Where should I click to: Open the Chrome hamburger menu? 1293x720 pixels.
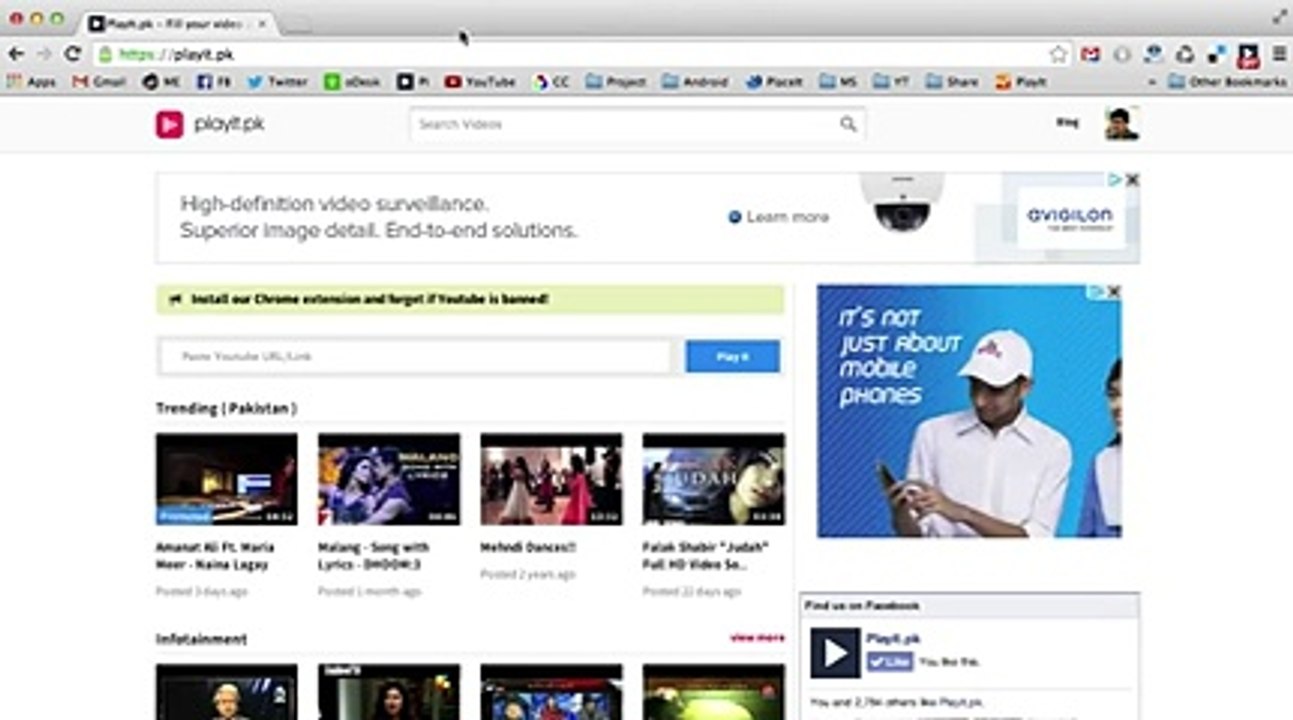[x=1279, y=54]
